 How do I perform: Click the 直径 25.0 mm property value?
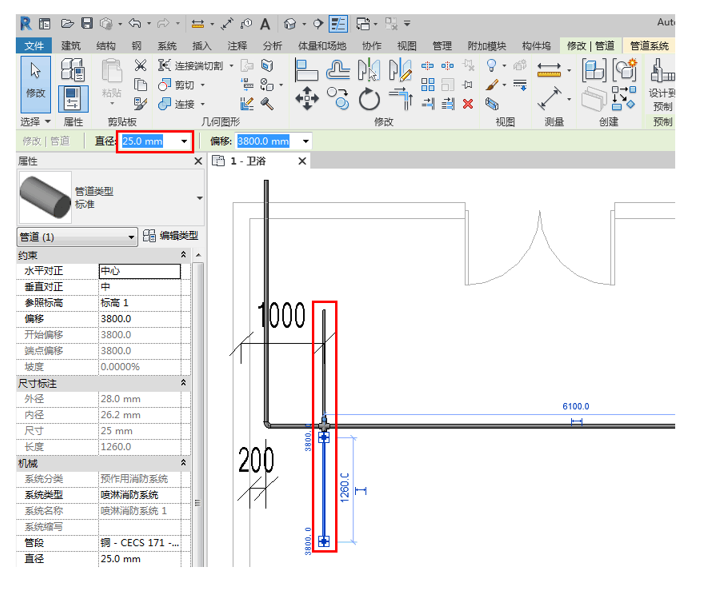point(140,559)
